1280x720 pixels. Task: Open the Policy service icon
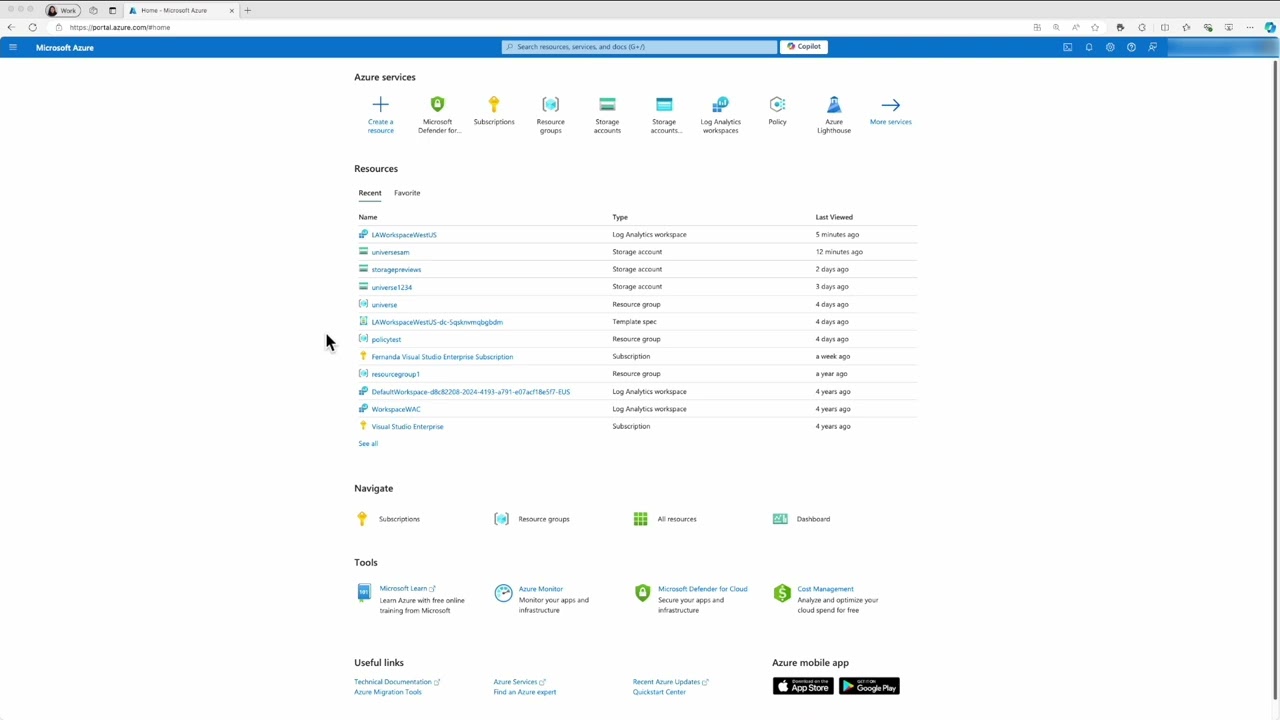pos(777,104)
